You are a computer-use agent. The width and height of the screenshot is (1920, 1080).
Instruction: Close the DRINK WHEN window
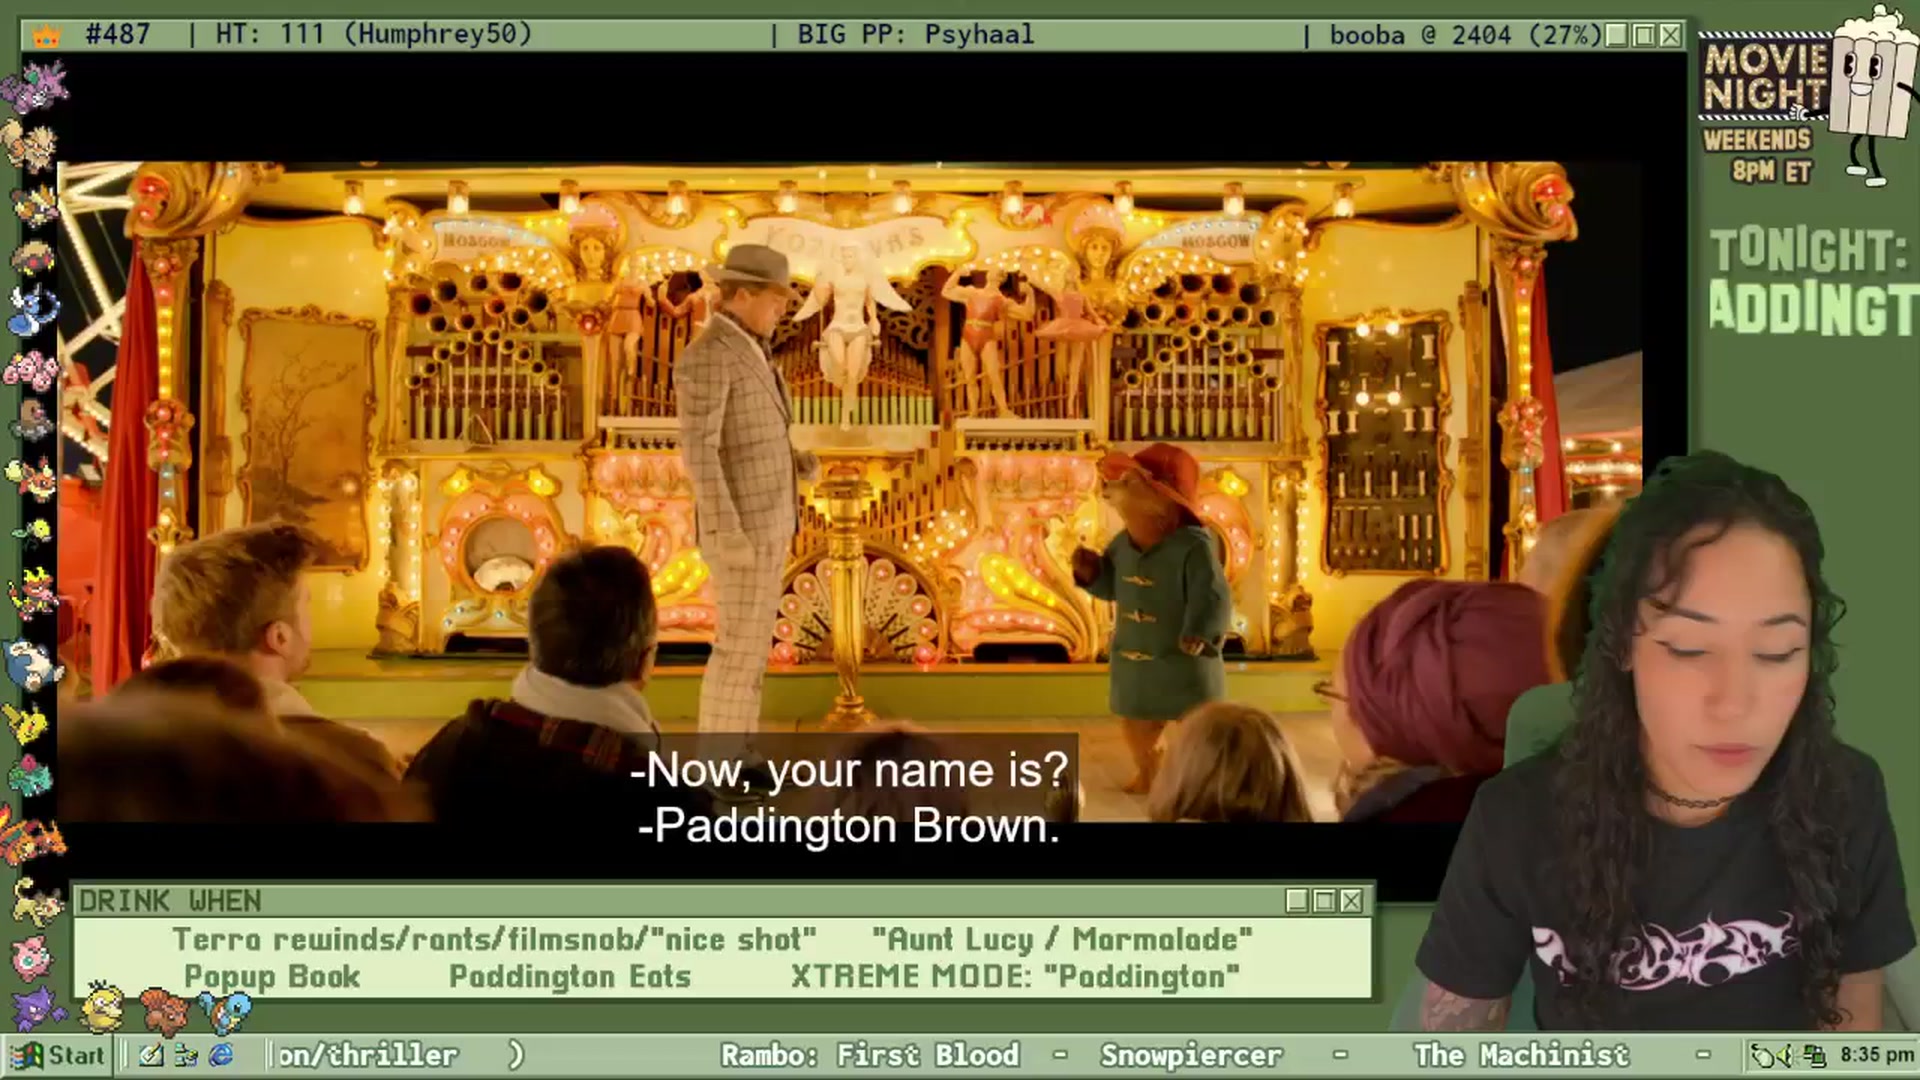[1351, 901]
